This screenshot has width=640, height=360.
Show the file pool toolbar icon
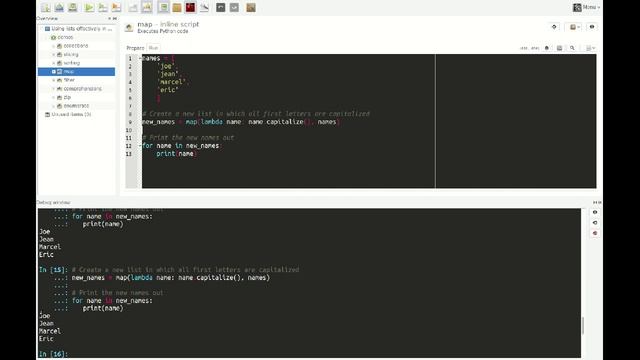(x=177, y=7)
